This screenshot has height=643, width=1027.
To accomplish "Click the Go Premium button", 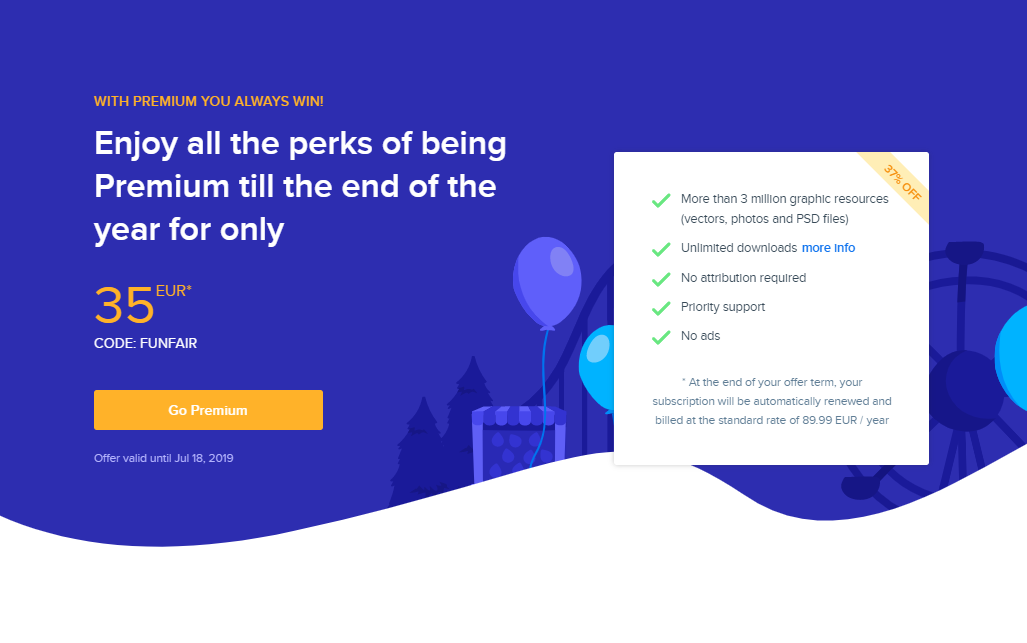I will click(208, 410).
